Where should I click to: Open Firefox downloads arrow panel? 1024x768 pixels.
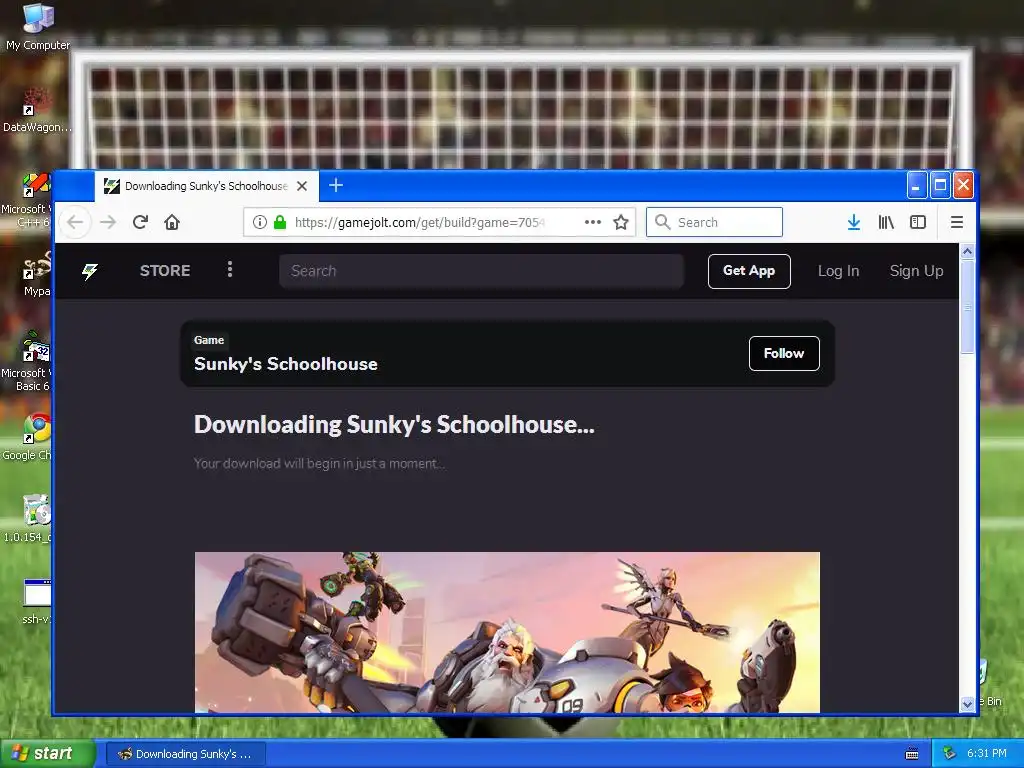tap(854, 223)
